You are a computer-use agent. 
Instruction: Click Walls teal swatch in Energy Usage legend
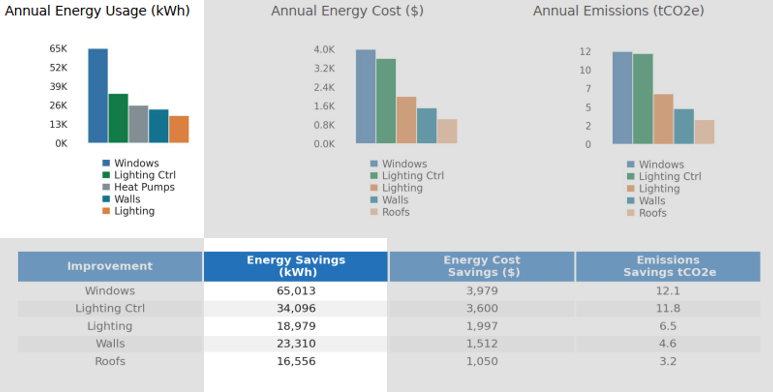point(106,199)
